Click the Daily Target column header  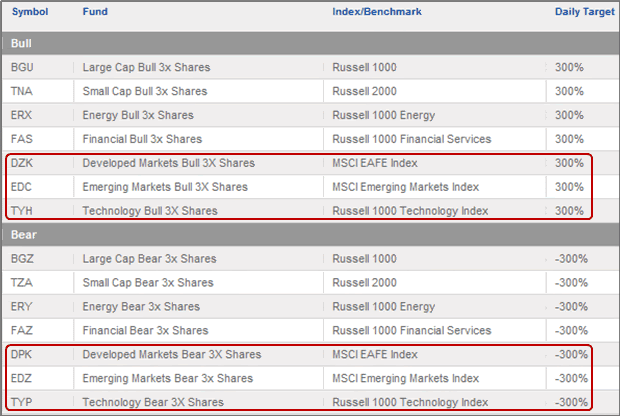coord(585,12)
